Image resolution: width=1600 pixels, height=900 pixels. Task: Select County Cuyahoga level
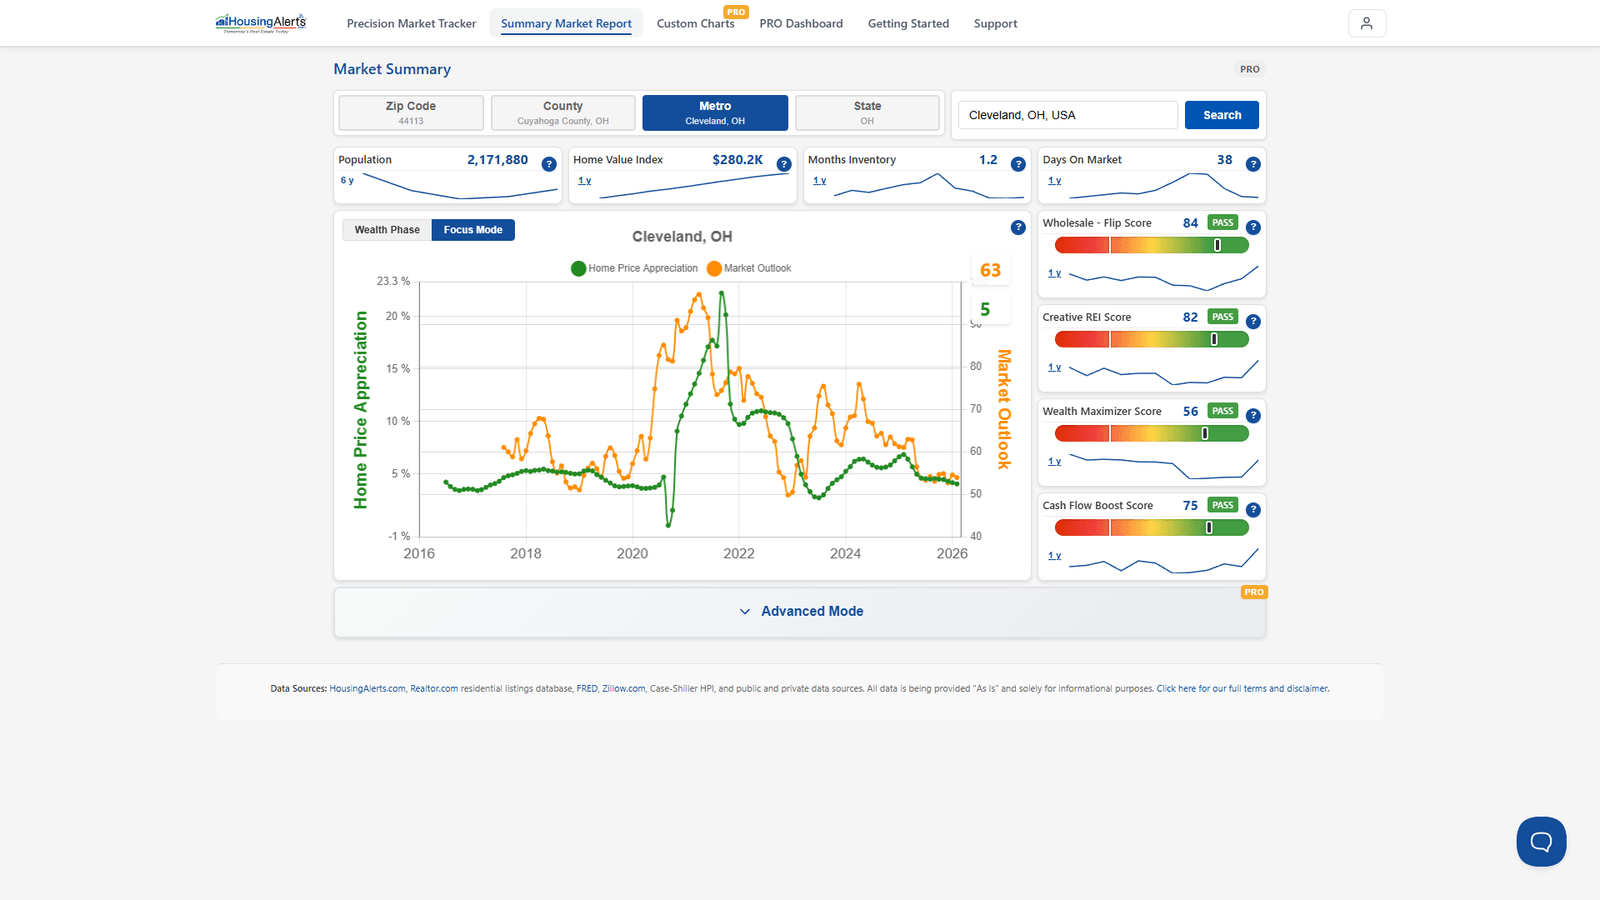(563, 113)
